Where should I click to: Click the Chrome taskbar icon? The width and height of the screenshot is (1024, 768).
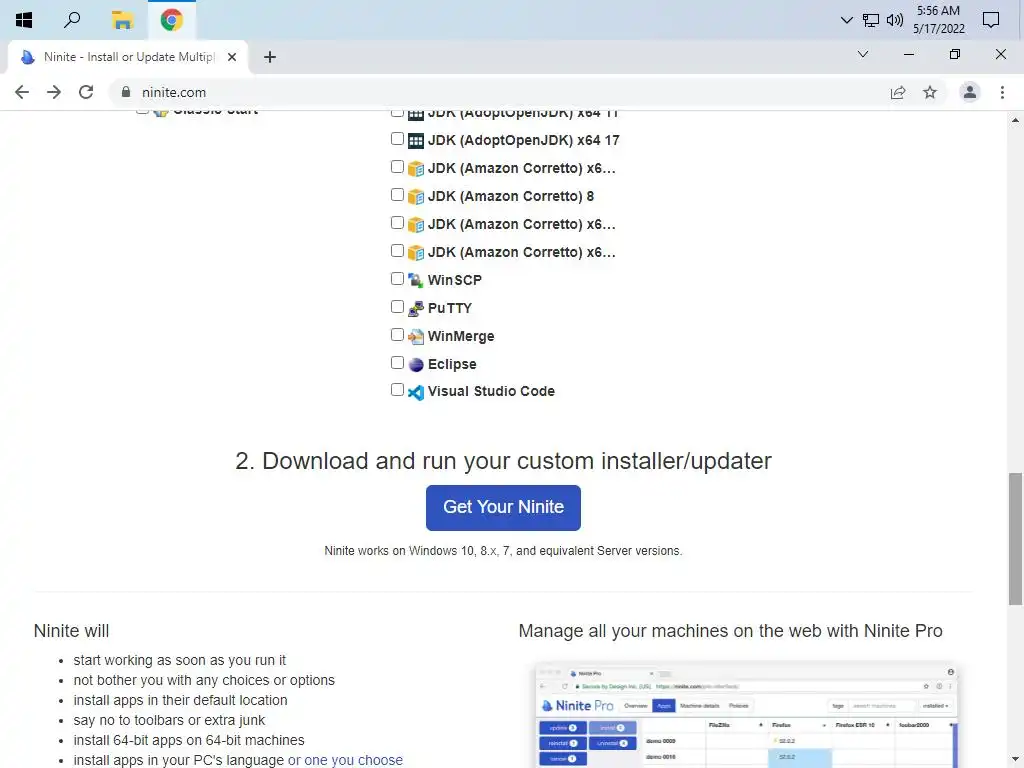pos(172,20)
